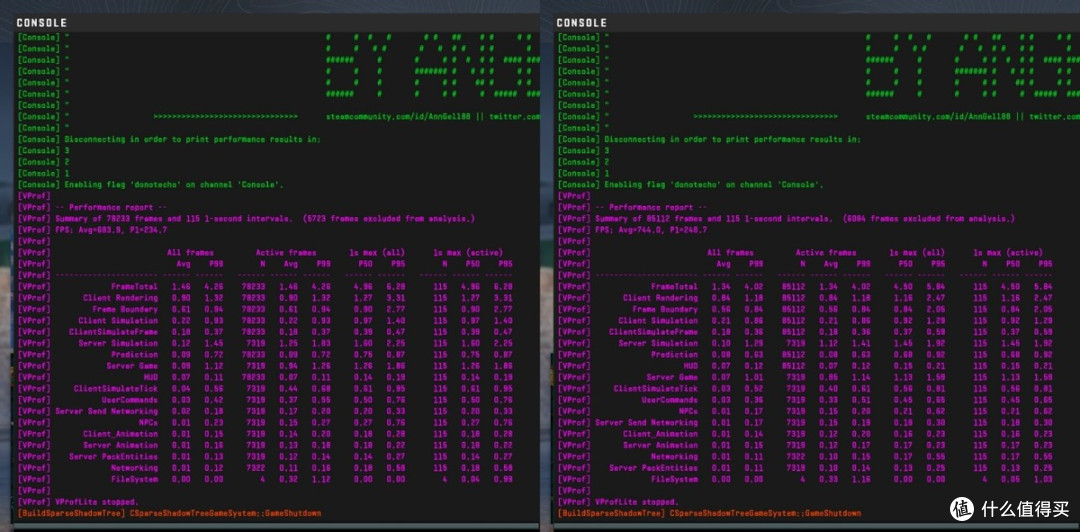Click 'Active frames' column header in right console
Screen dimensions: 1080x532
[x=826, y=252]
